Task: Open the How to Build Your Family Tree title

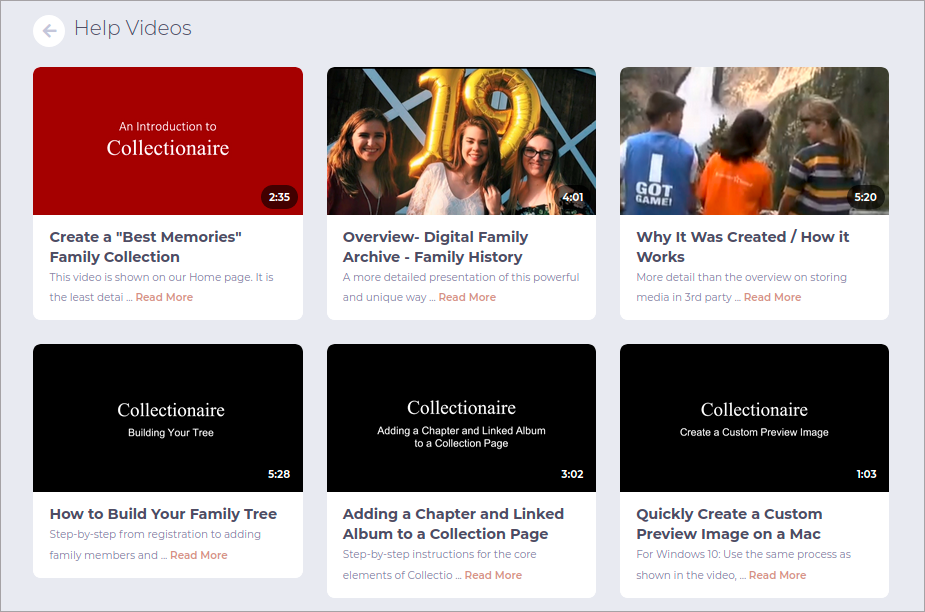Action: click(163, 514)
